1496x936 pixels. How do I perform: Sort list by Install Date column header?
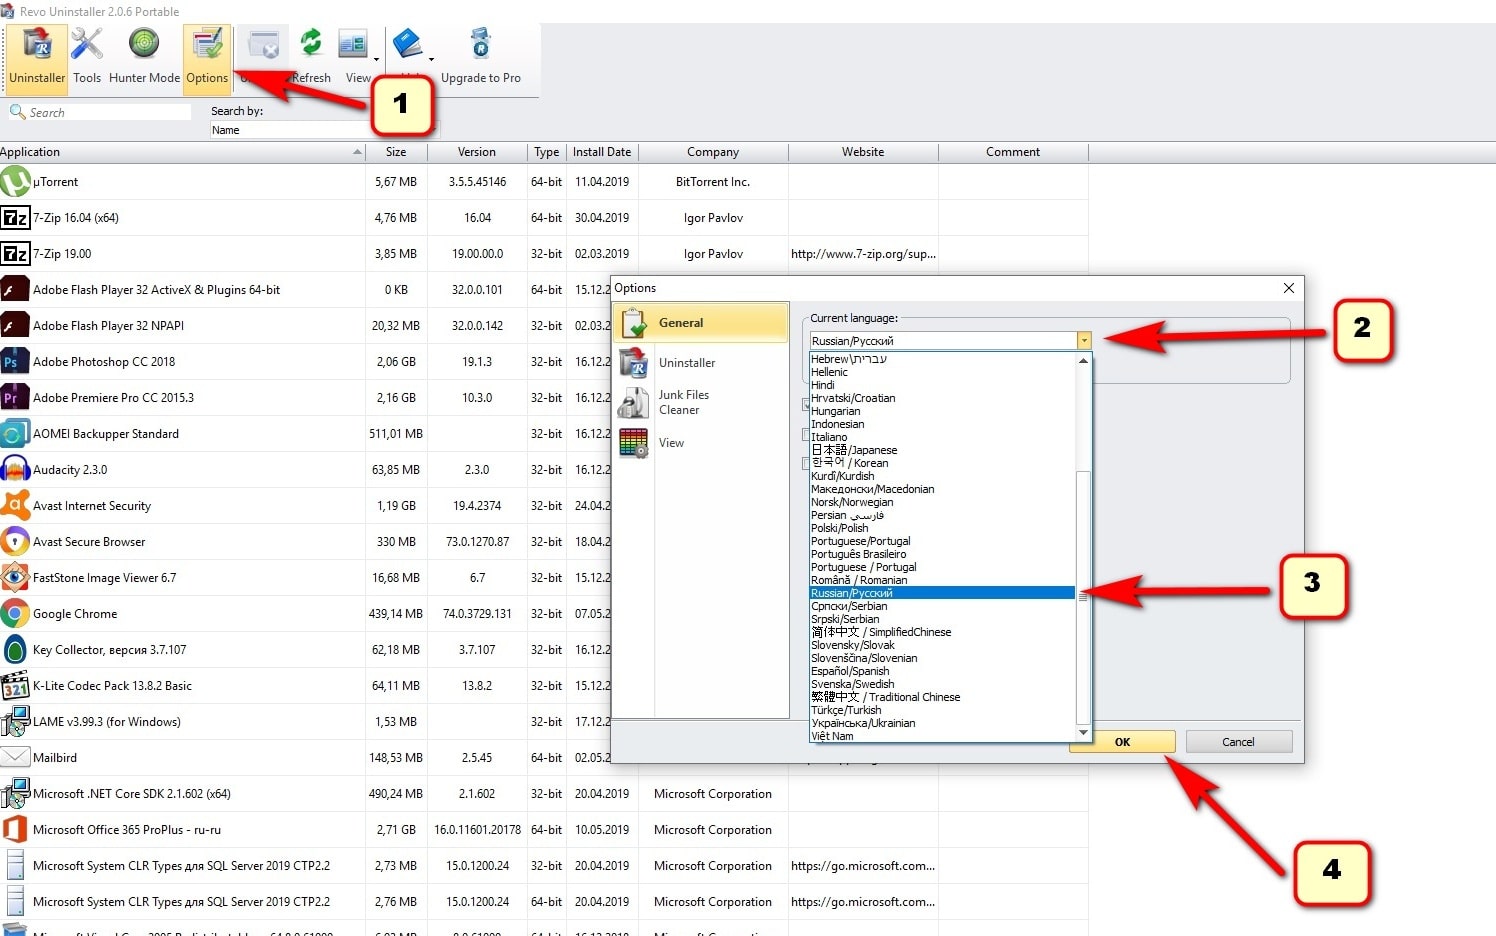(602, 152)
